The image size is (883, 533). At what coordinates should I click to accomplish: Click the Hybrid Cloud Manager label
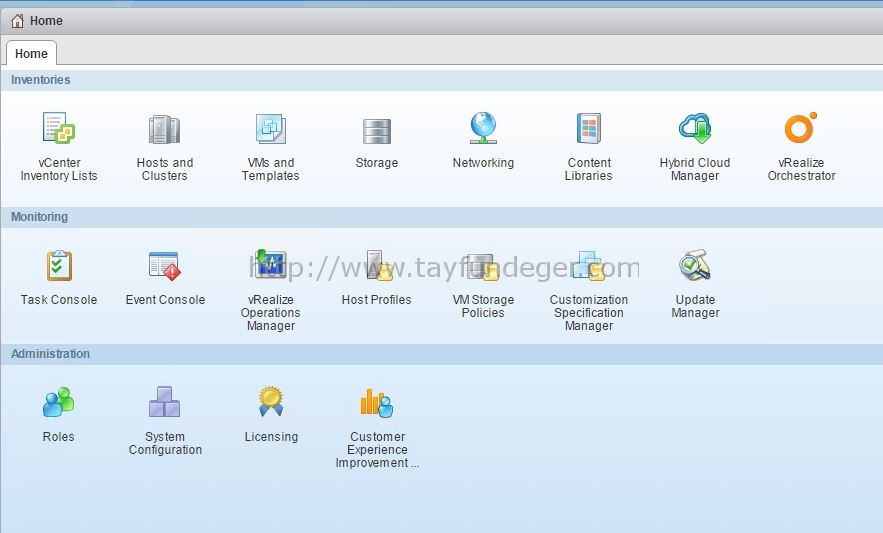coord(695,169)
